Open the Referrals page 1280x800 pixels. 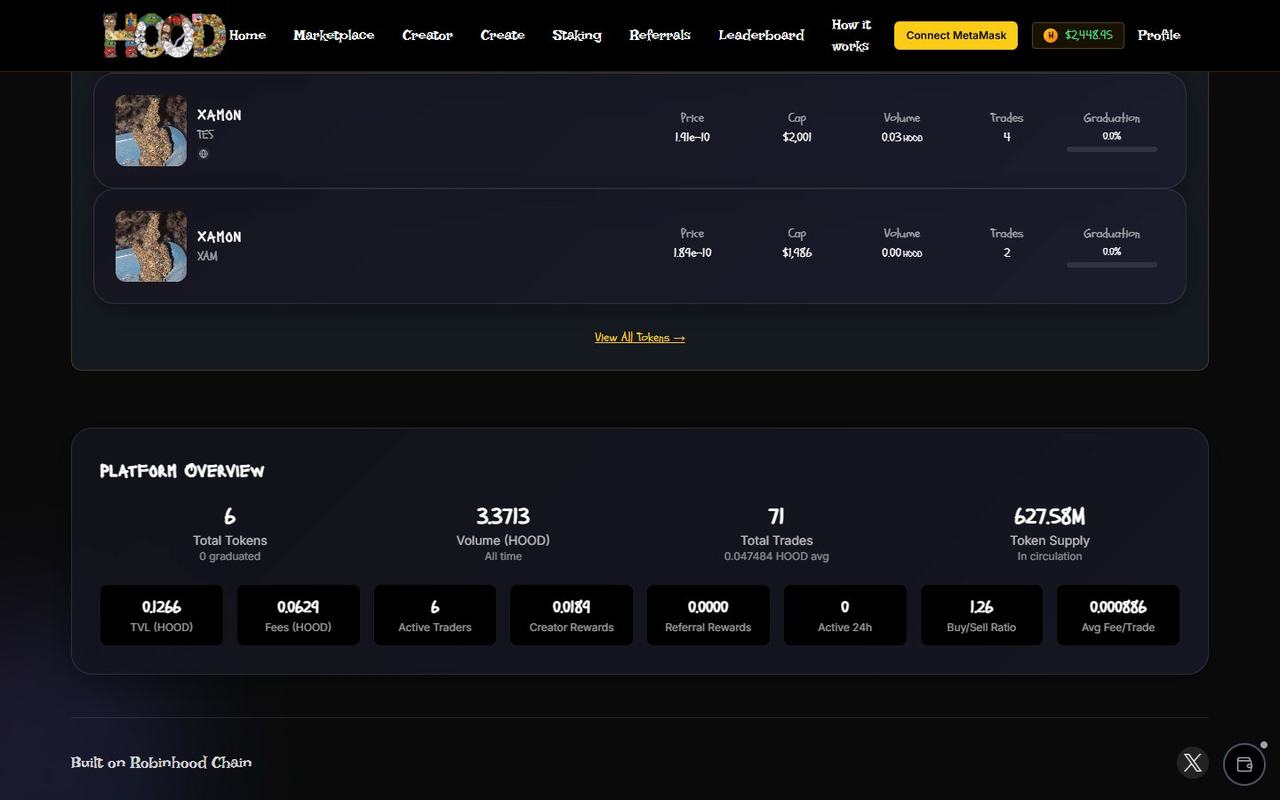click(x=660, y=35)
